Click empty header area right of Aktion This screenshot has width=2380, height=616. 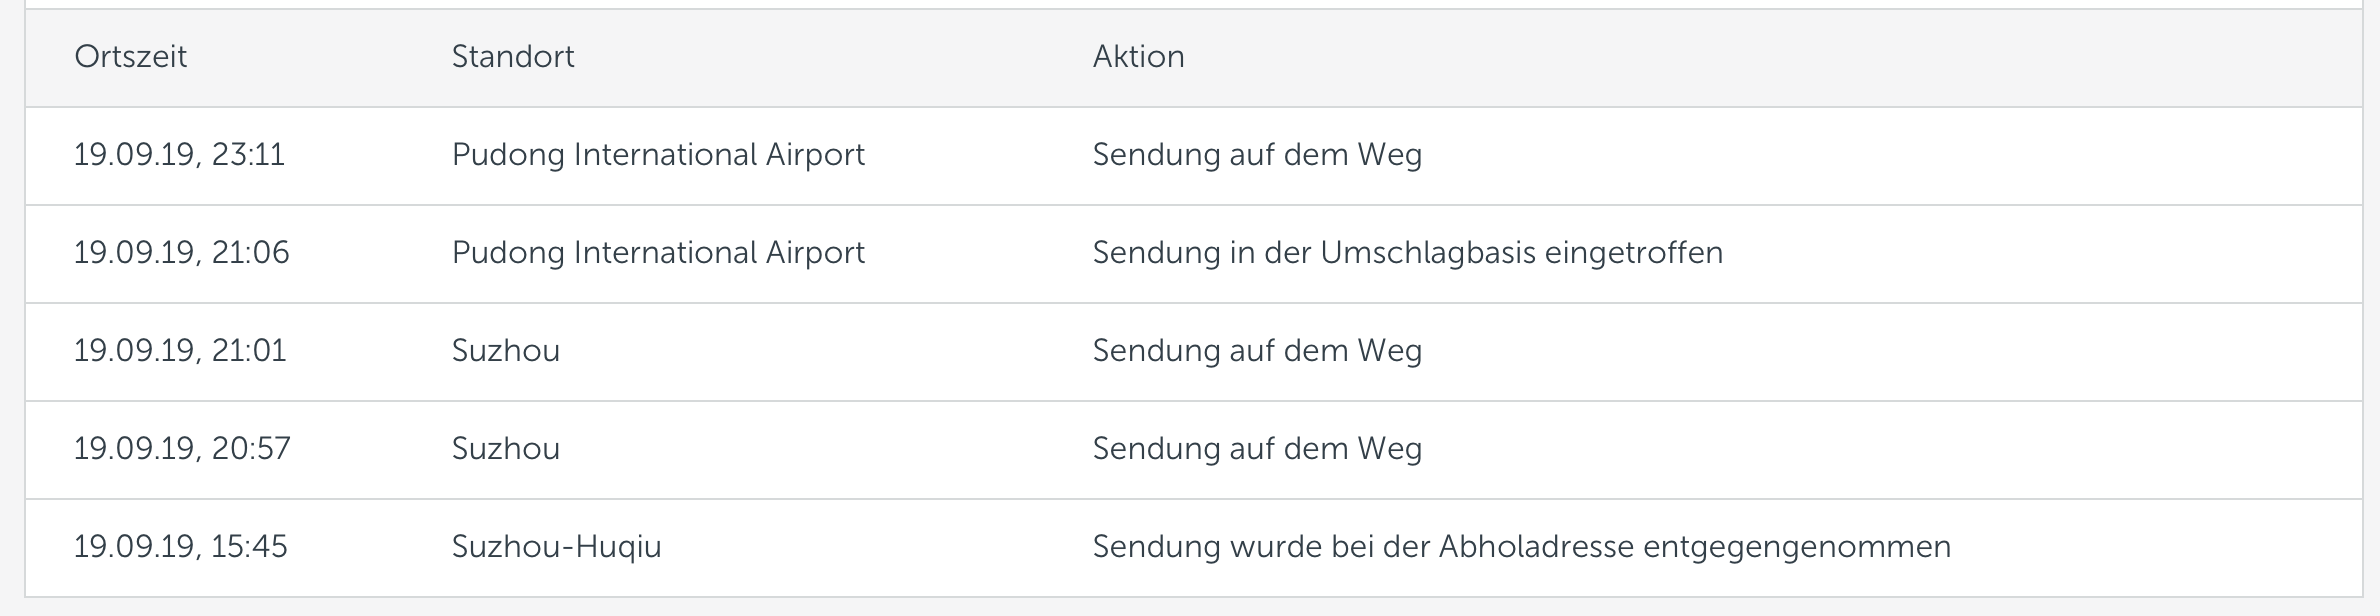coord(1770,58)
